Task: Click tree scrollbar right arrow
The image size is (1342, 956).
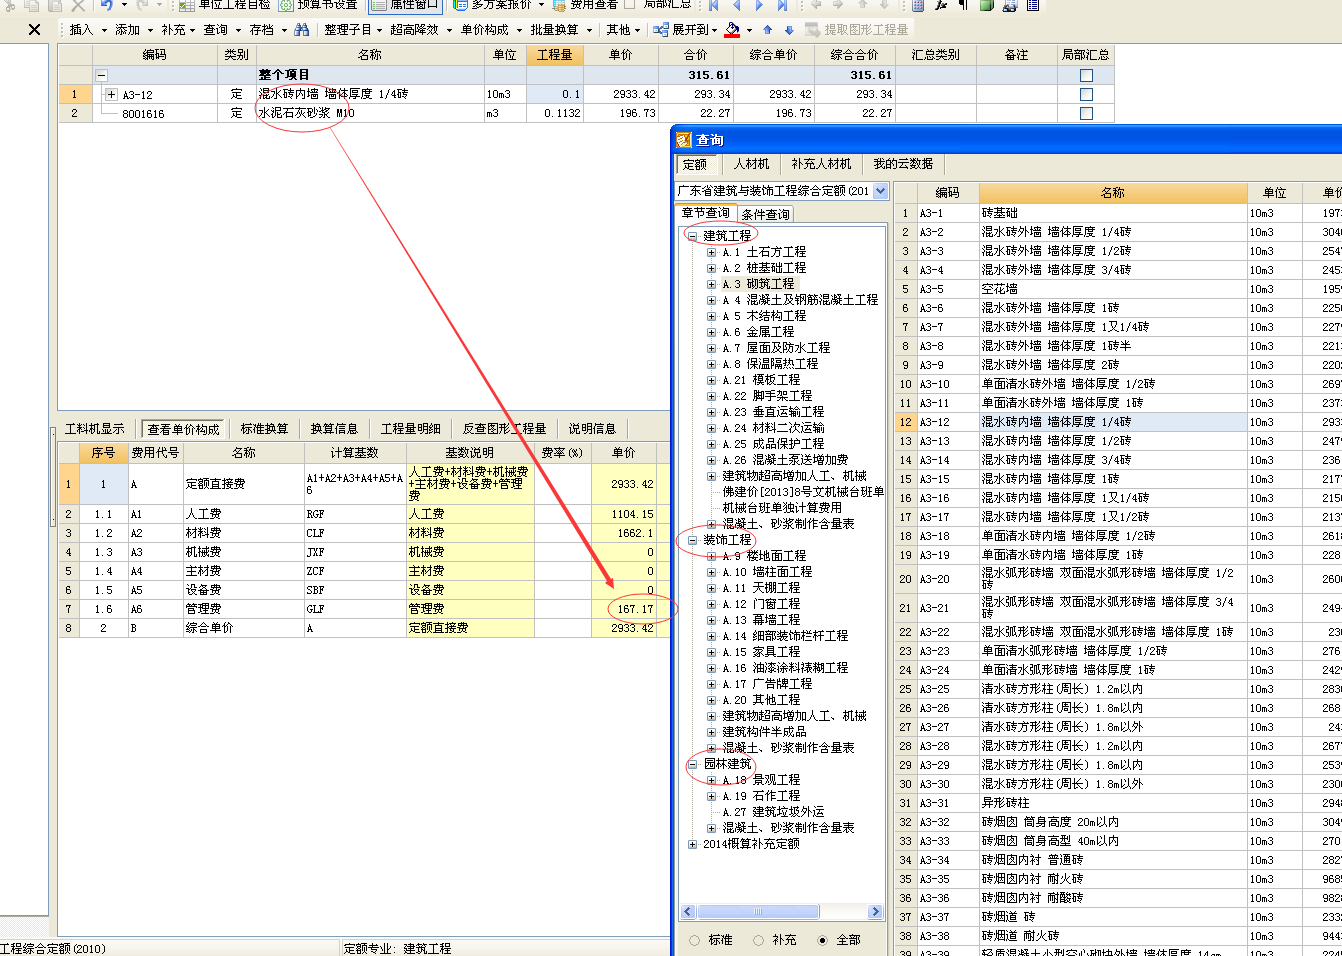Action: tap(875, 912)
